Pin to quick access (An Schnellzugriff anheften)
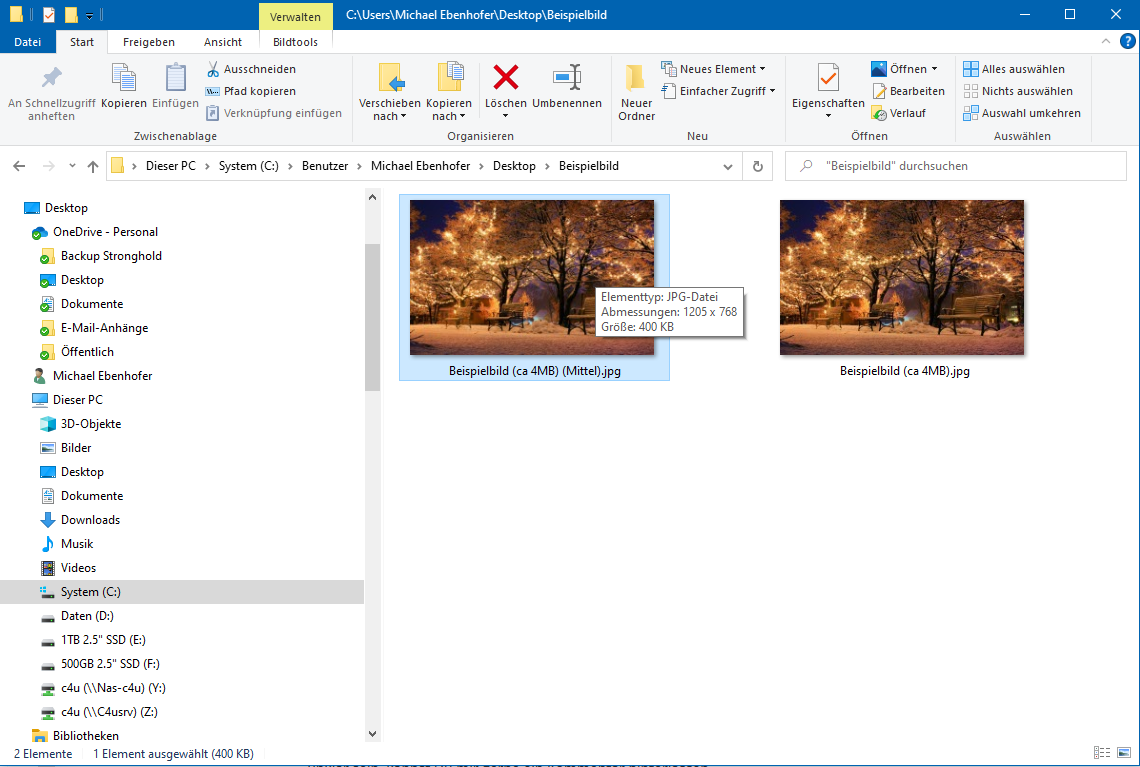This screenshot has width=1140, height=767. point(51,92)
